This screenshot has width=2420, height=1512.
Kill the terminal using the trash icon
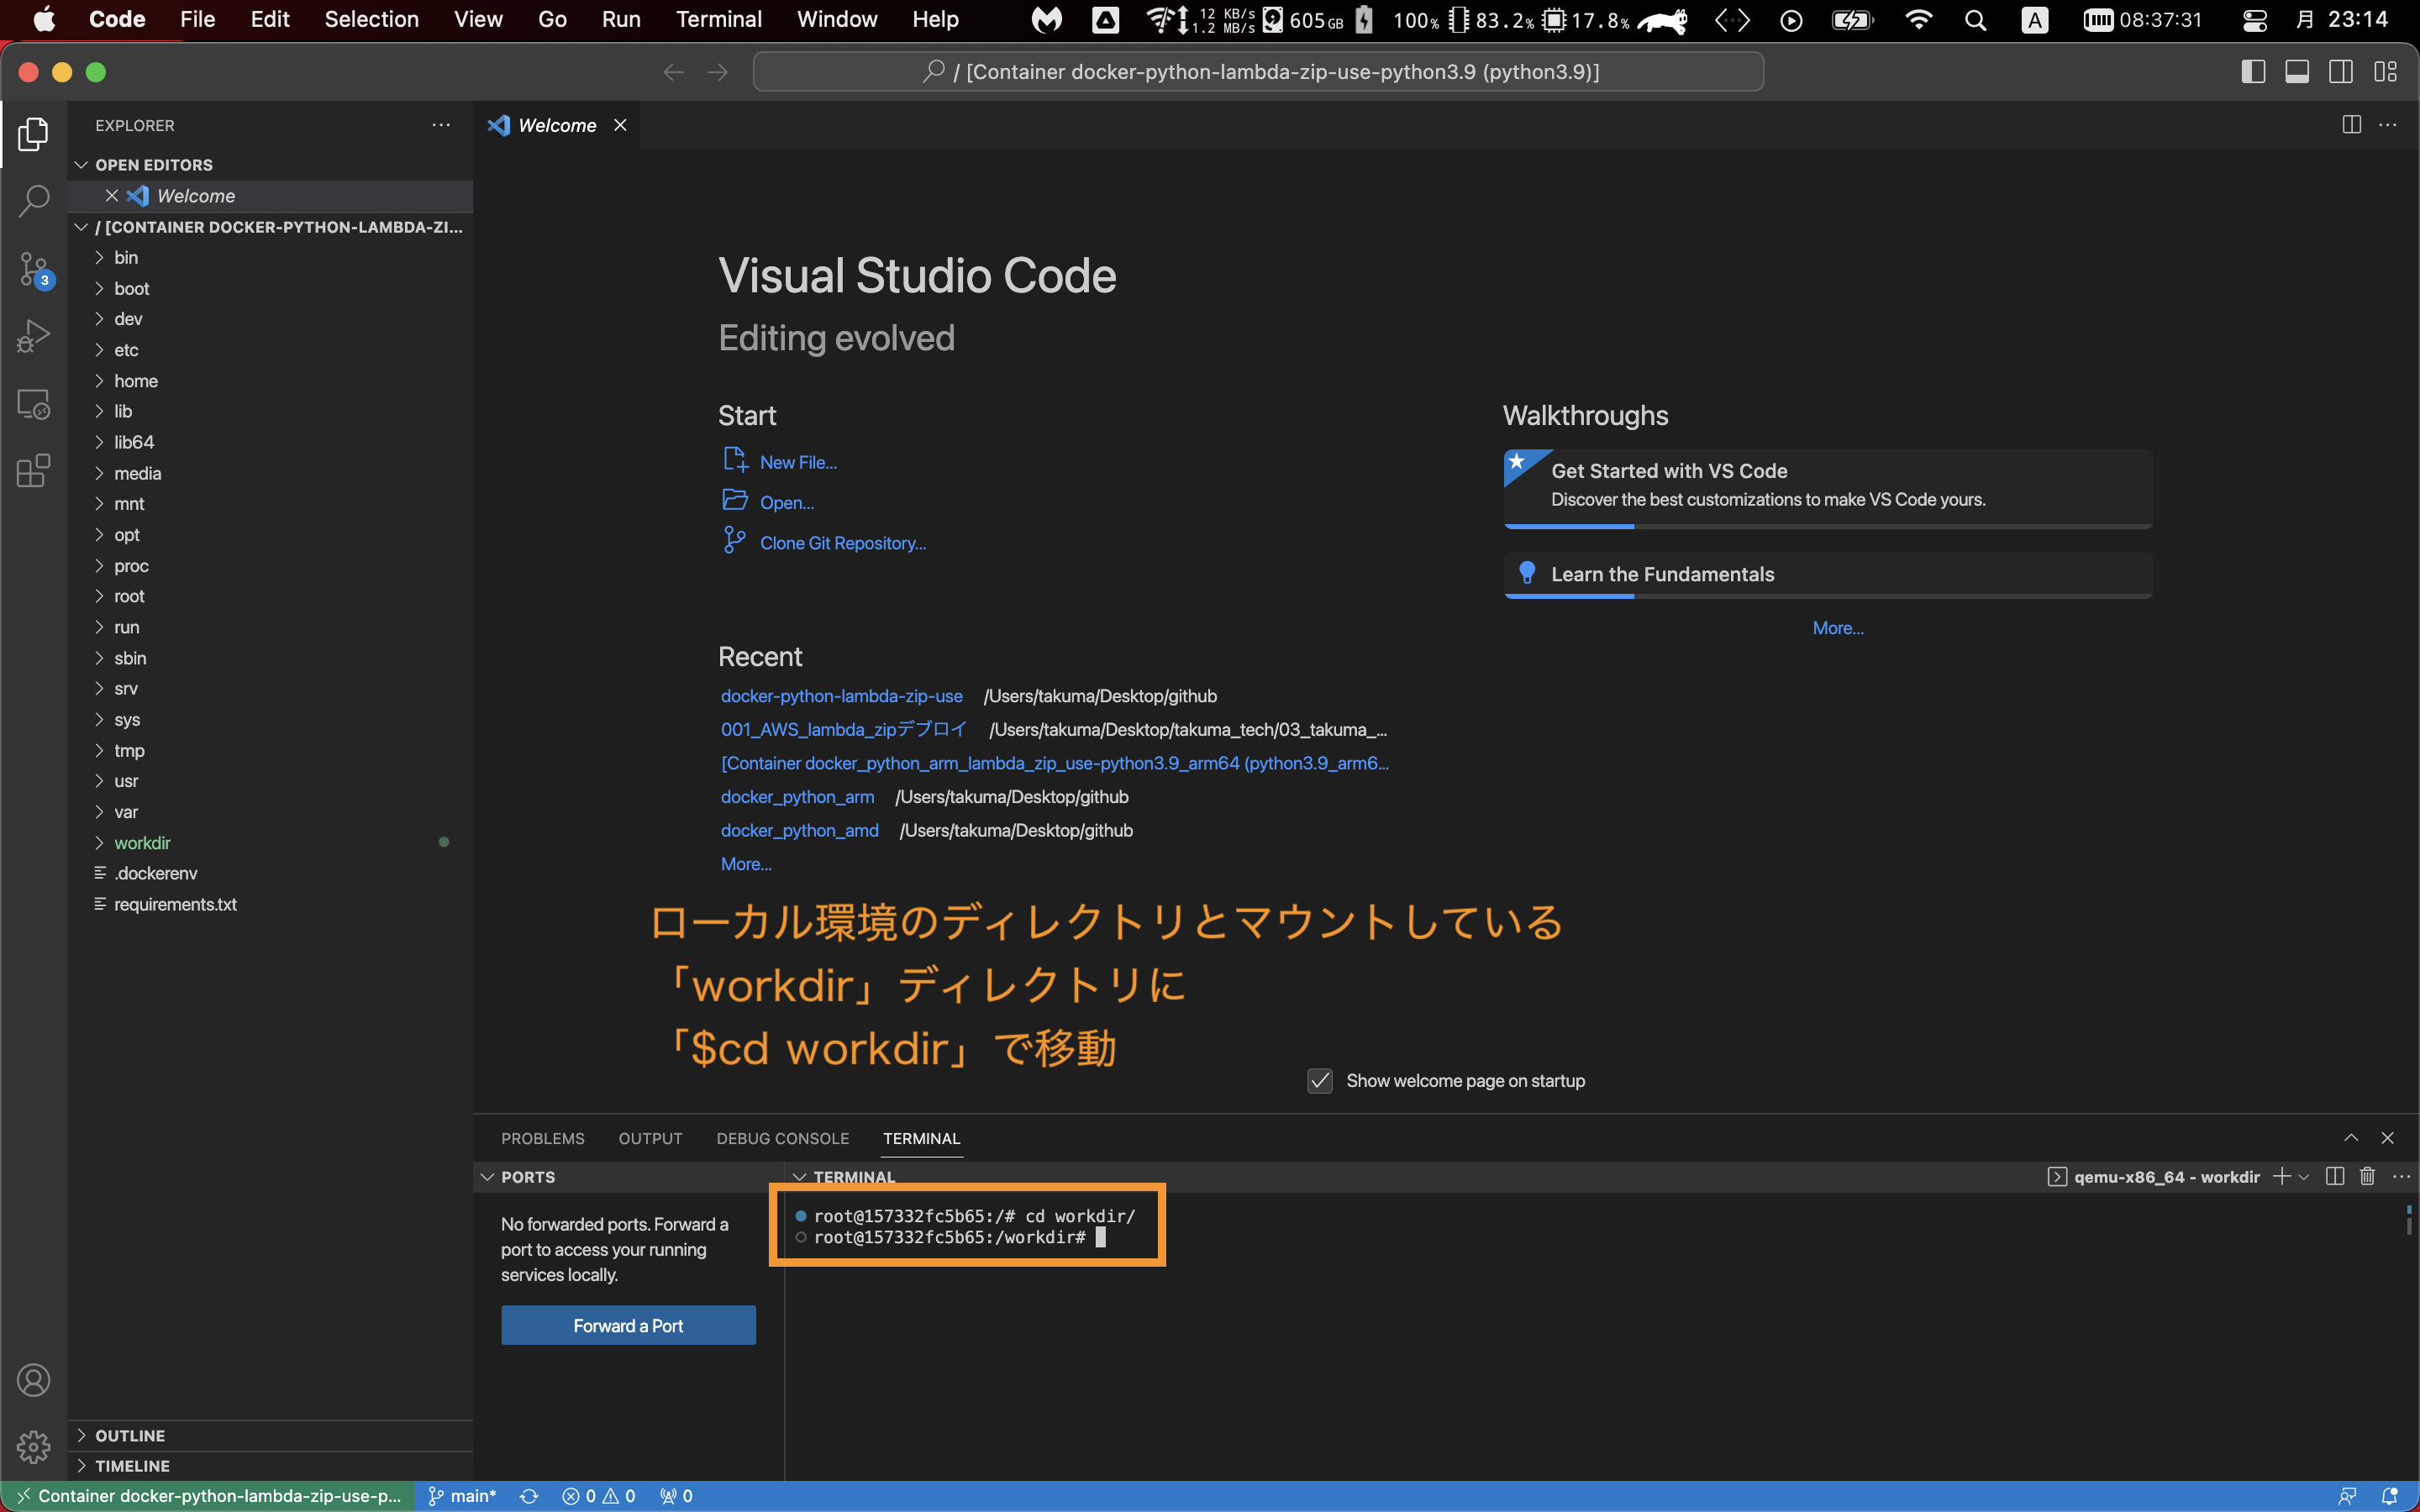click(2367, 1176)
